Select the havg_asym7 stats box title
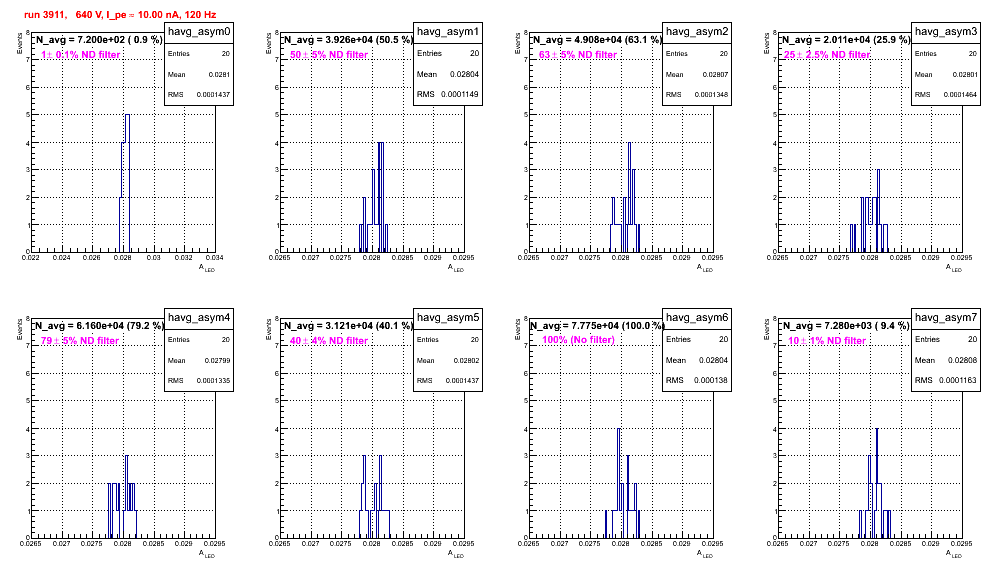 (946, 317)
